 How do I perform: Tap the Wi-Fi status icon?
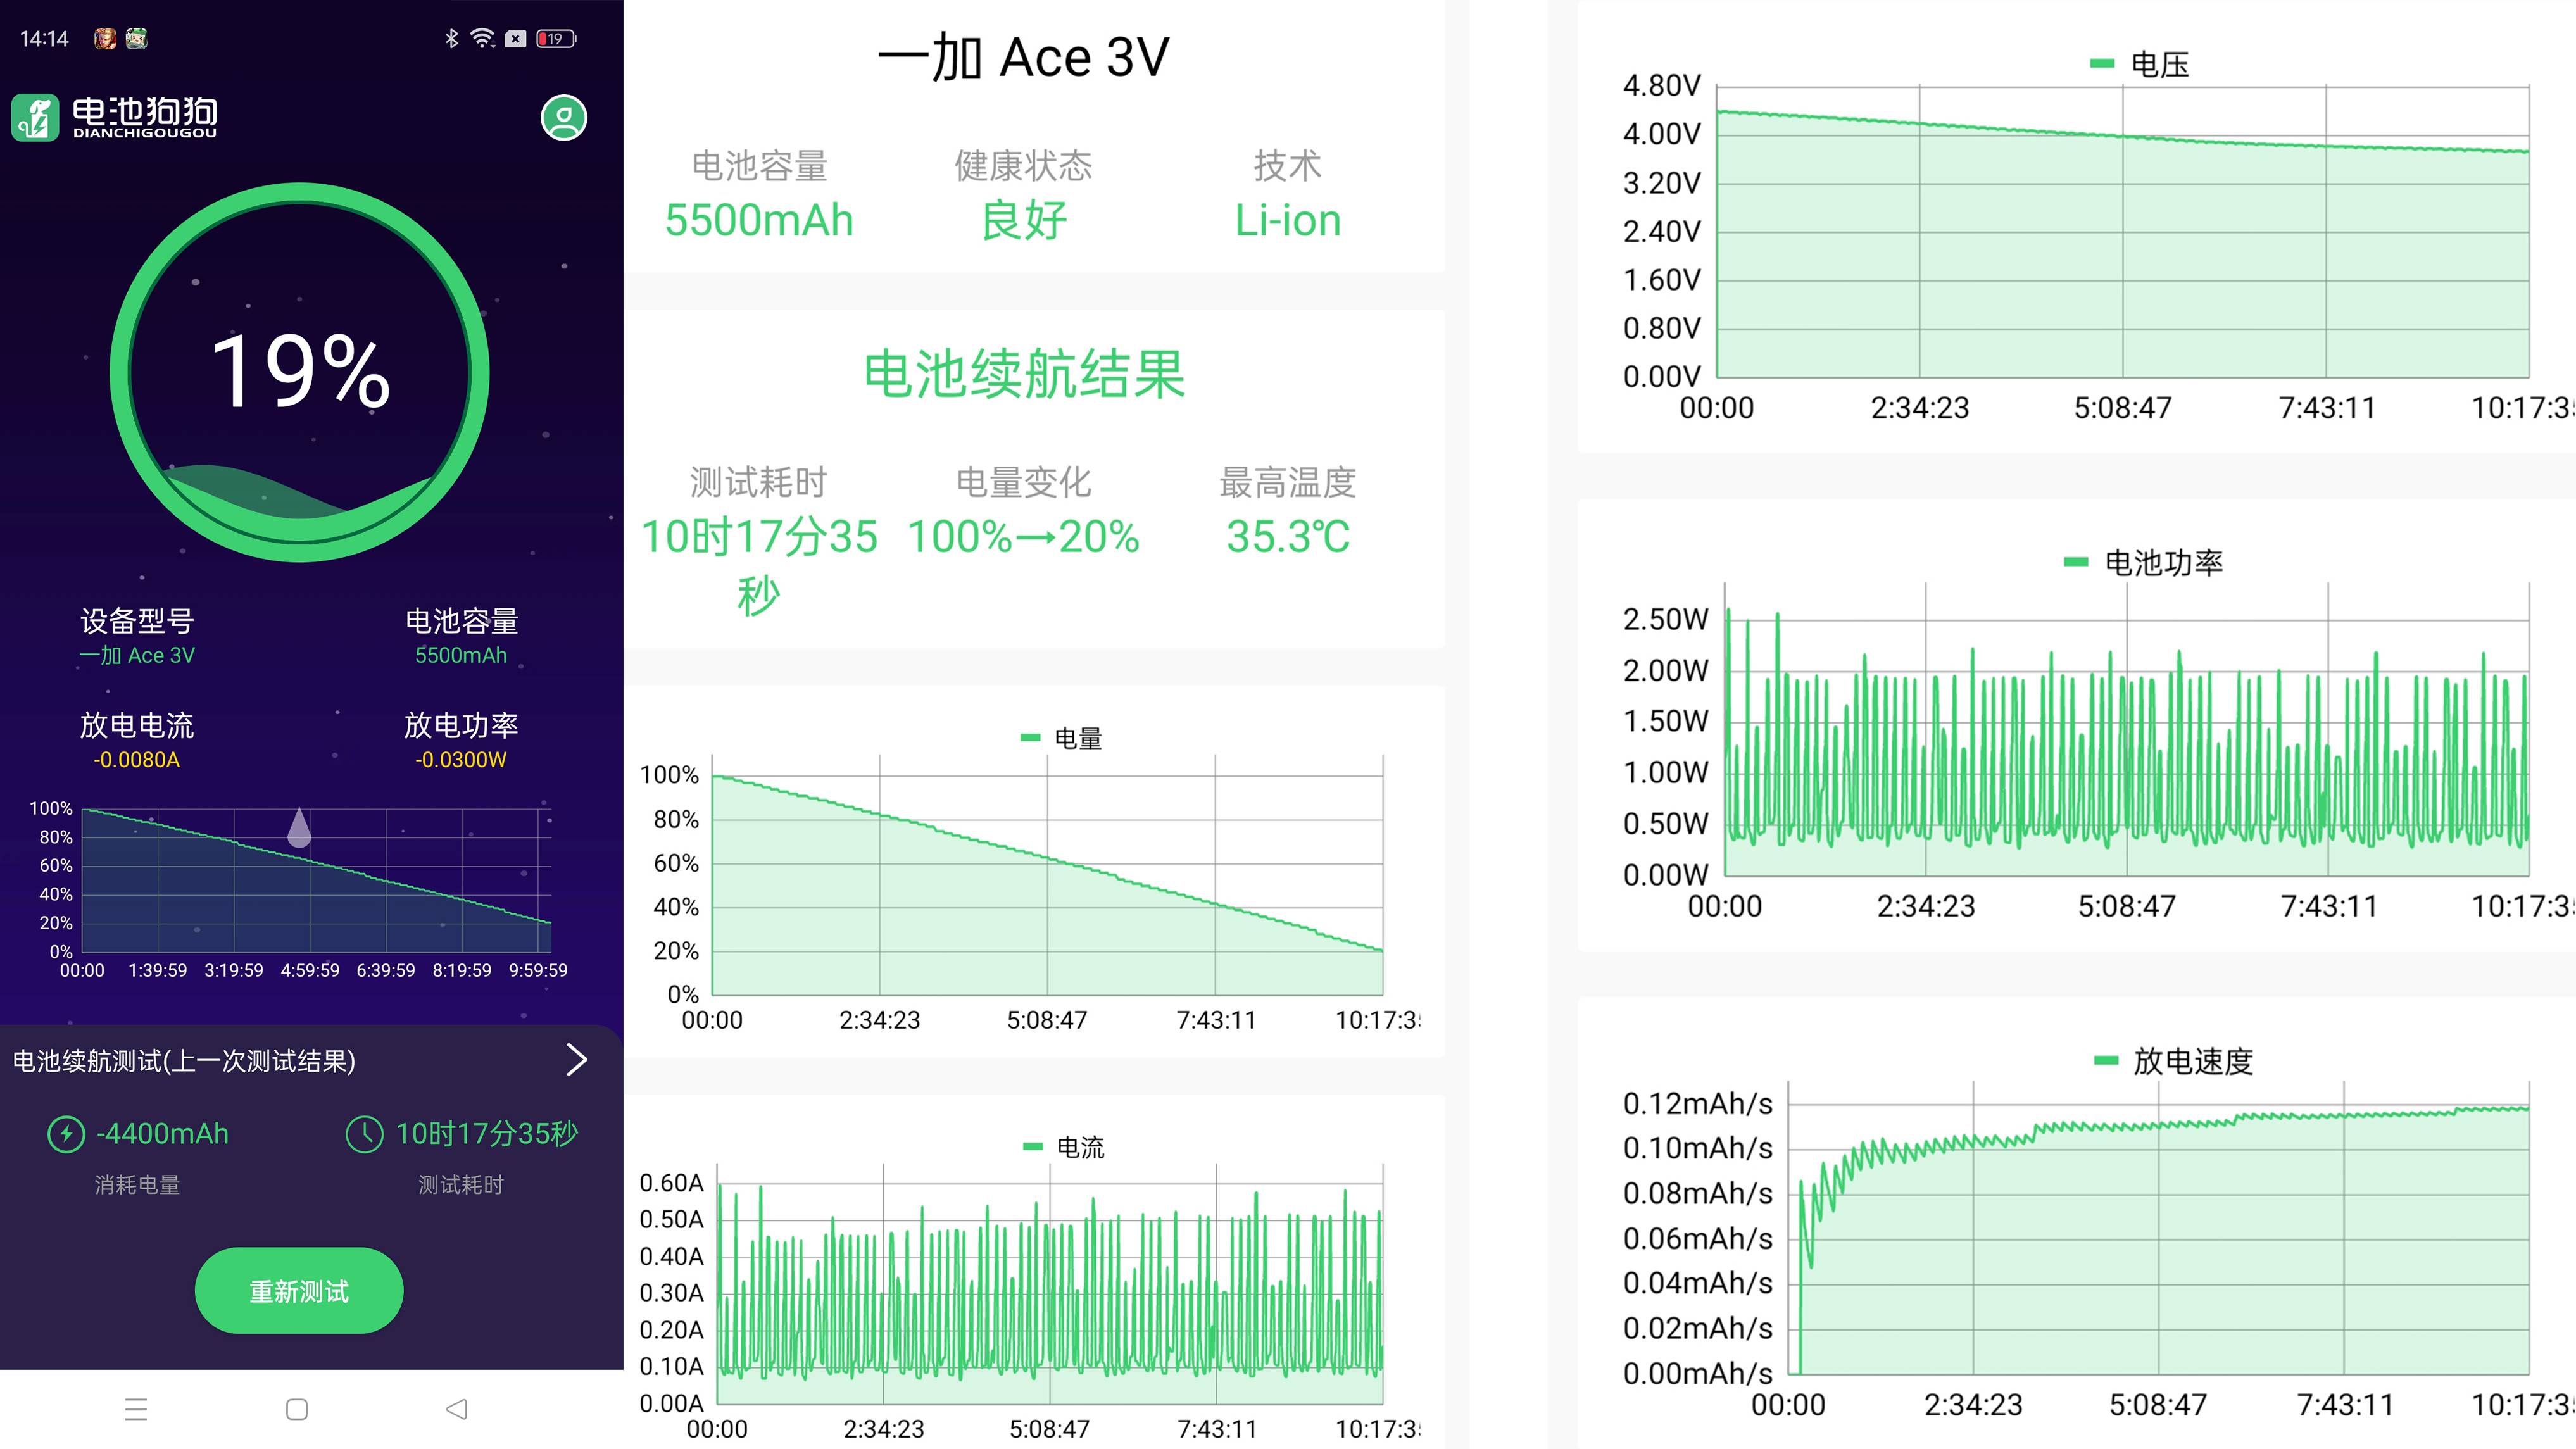coord(483,39)
